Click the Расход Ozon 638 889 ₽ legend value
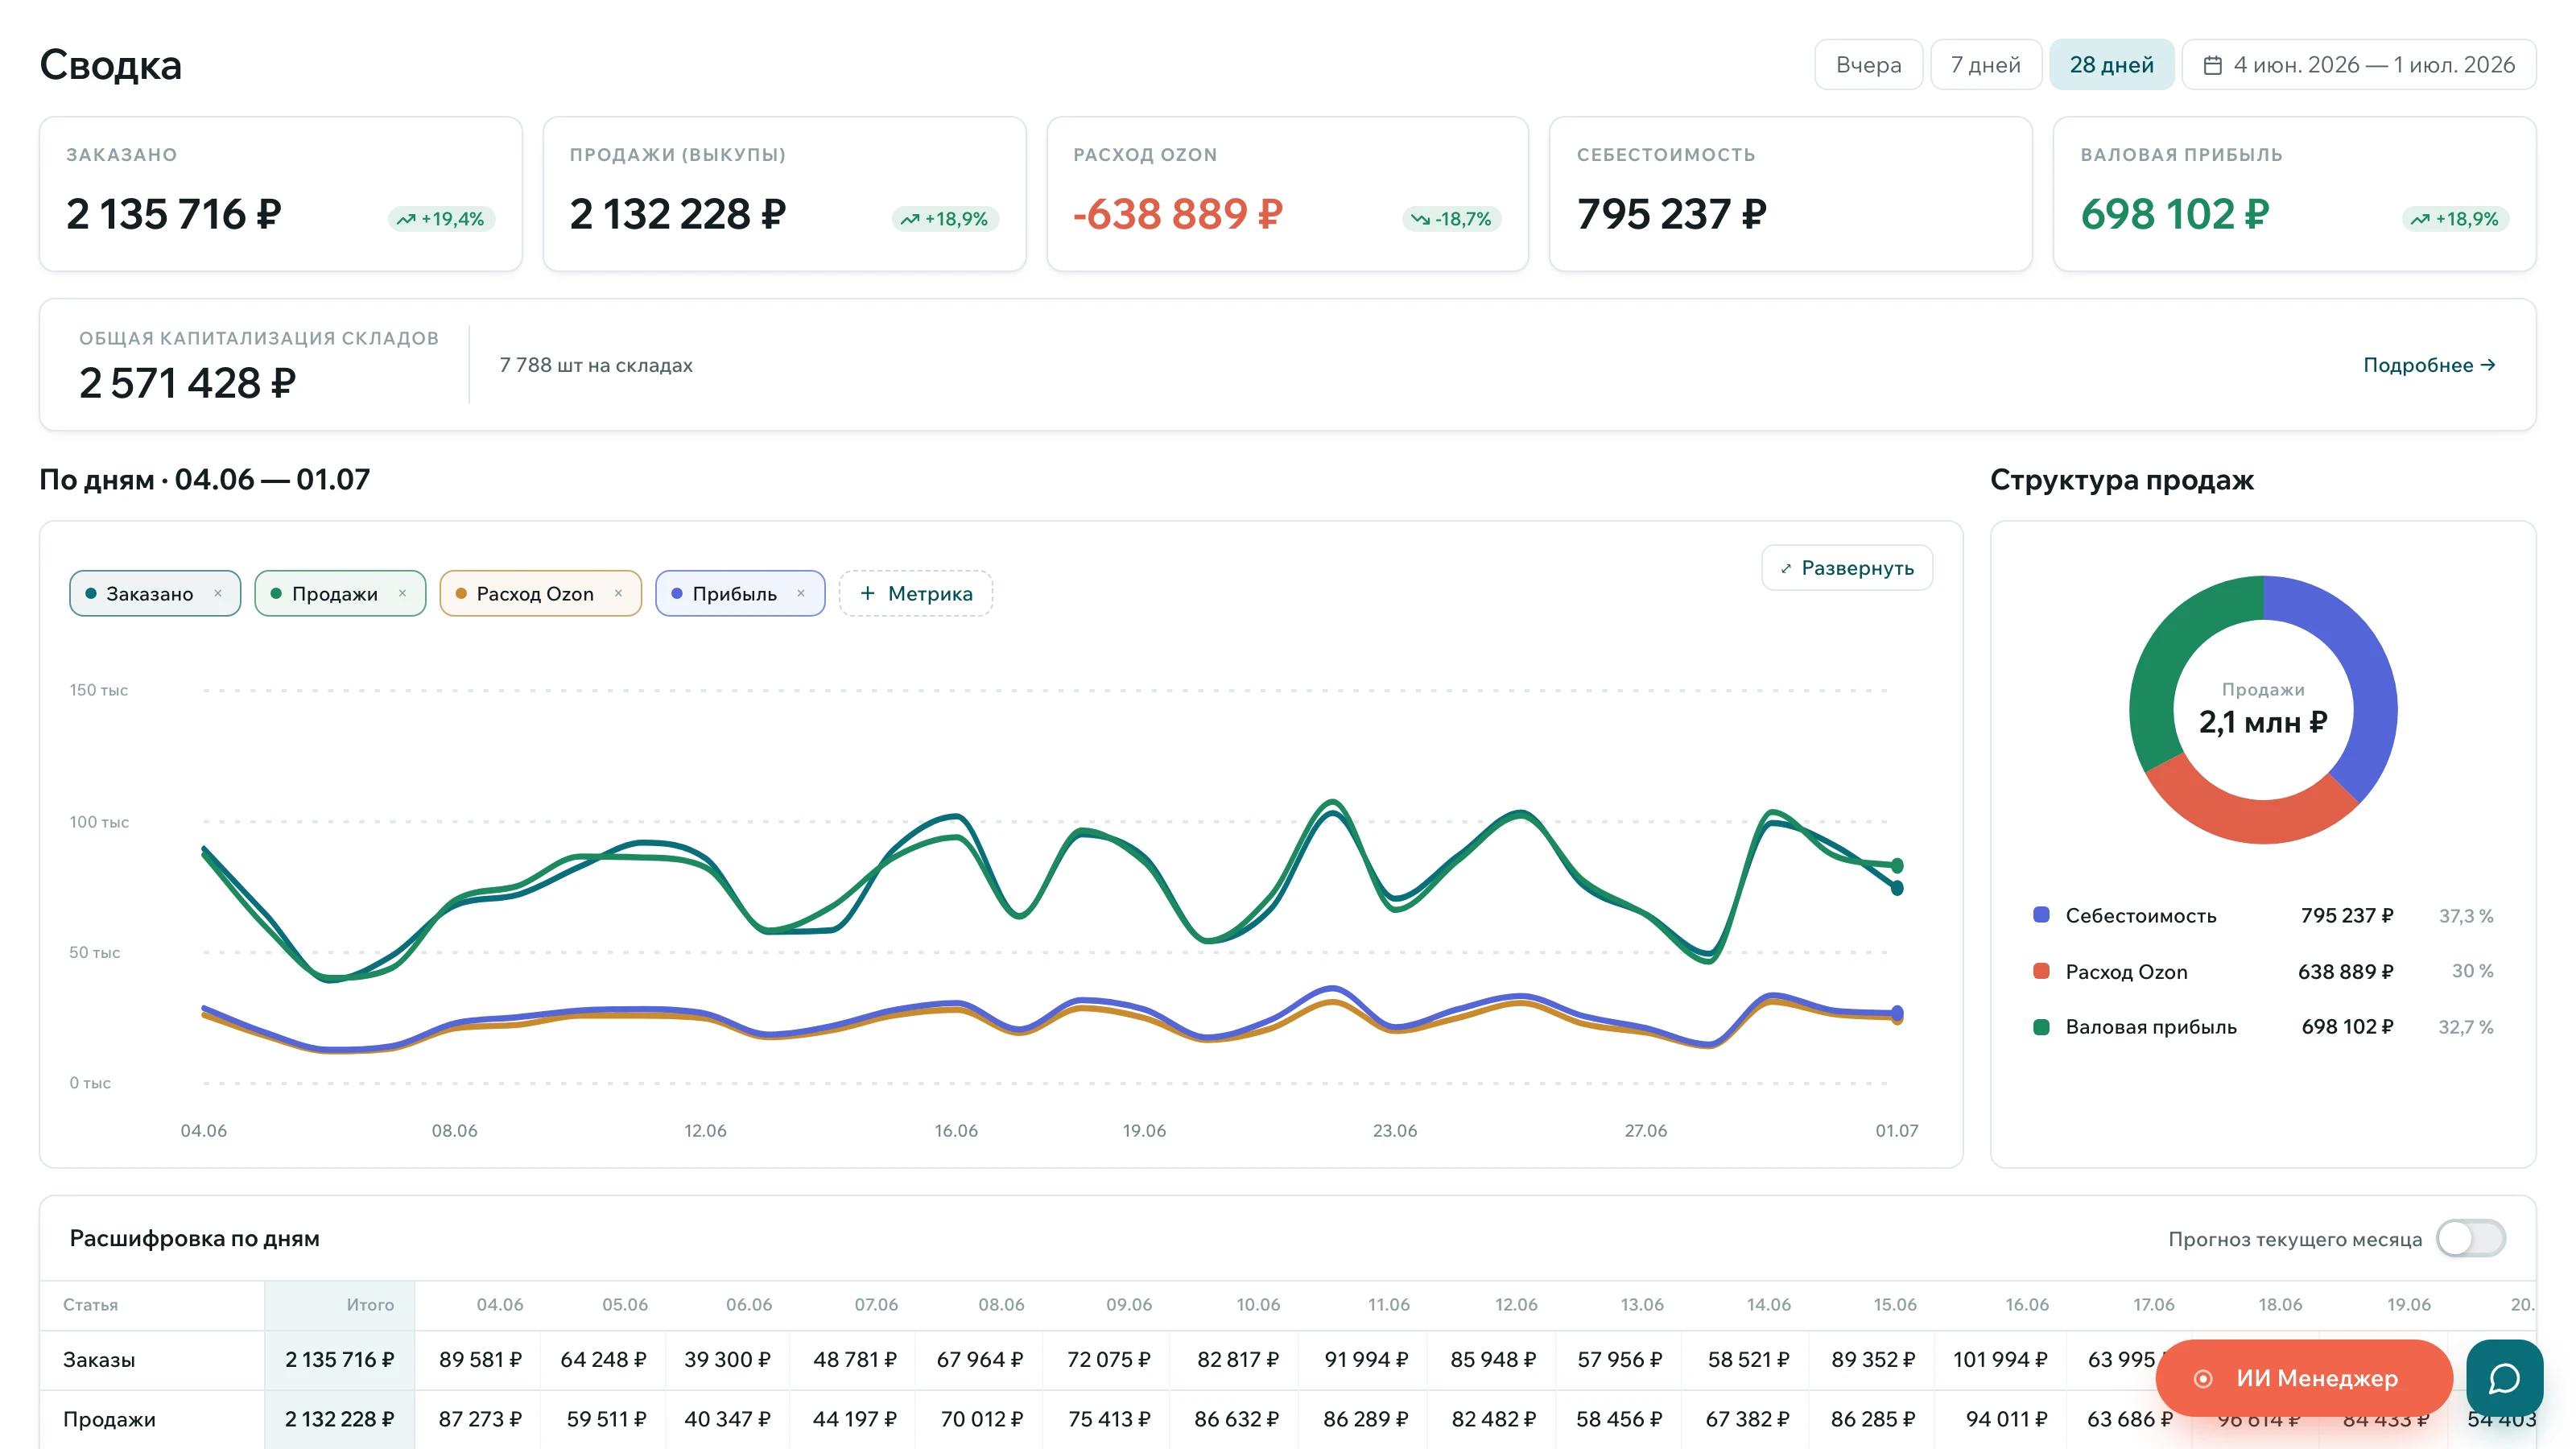The width and height of the screenshot is (2576, 1449). tap(2345, 971)
